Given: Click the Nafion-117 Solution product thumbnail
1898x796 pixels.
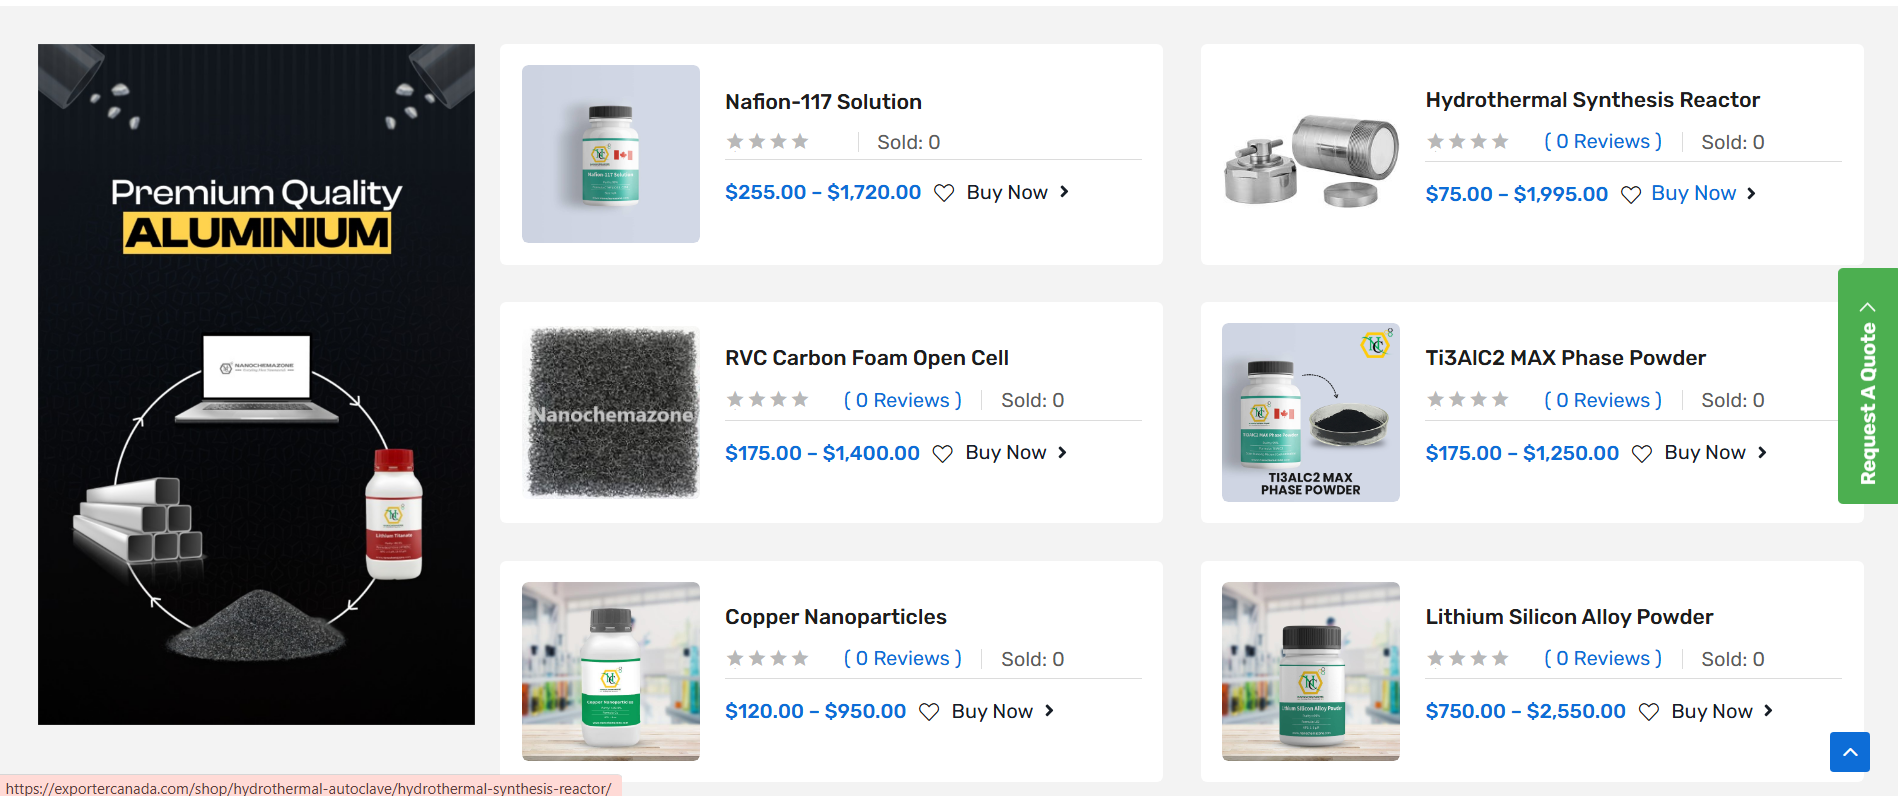Looking at the screenshot, I should pyautogui.click(x=611, y=154).
